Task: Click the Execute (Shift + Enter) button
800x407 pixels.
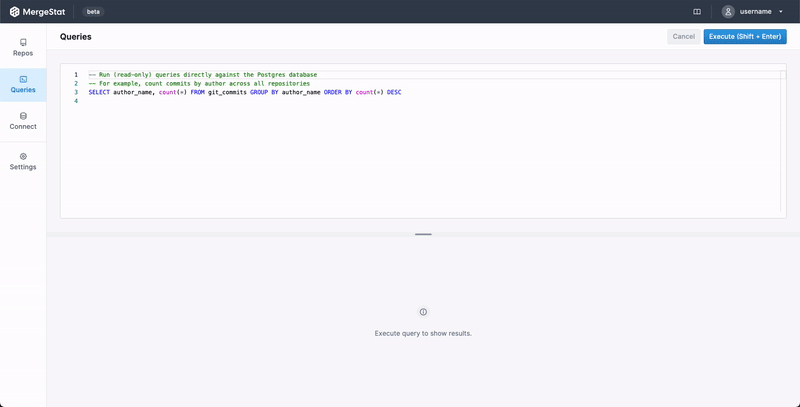Action: click(745, 36)
